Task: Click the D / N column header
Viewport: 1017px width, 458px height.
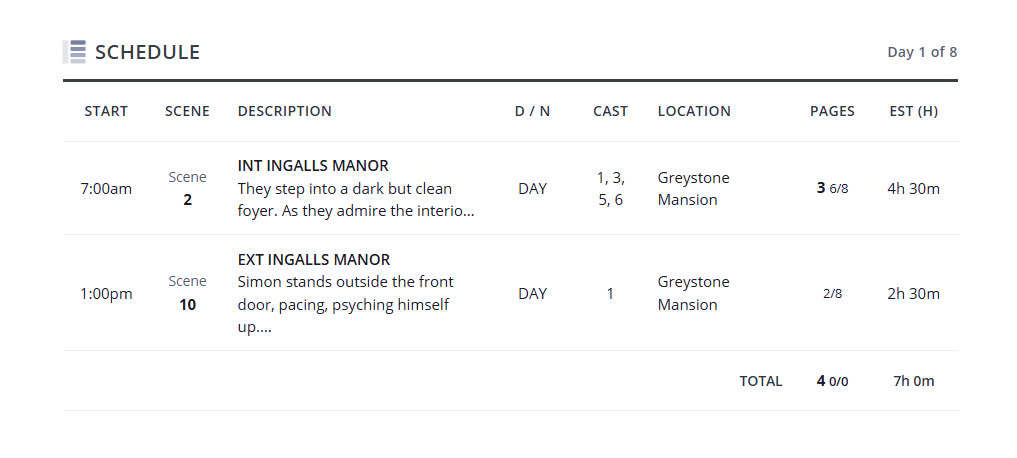Action: (x=532, y=111)
